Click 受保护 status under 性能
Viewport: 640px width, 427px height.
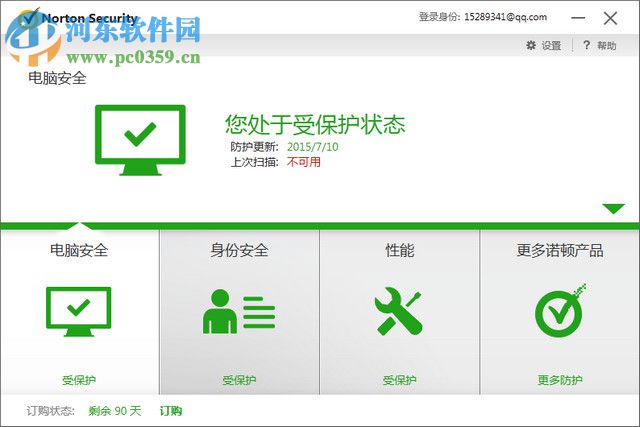coord(399,380)
